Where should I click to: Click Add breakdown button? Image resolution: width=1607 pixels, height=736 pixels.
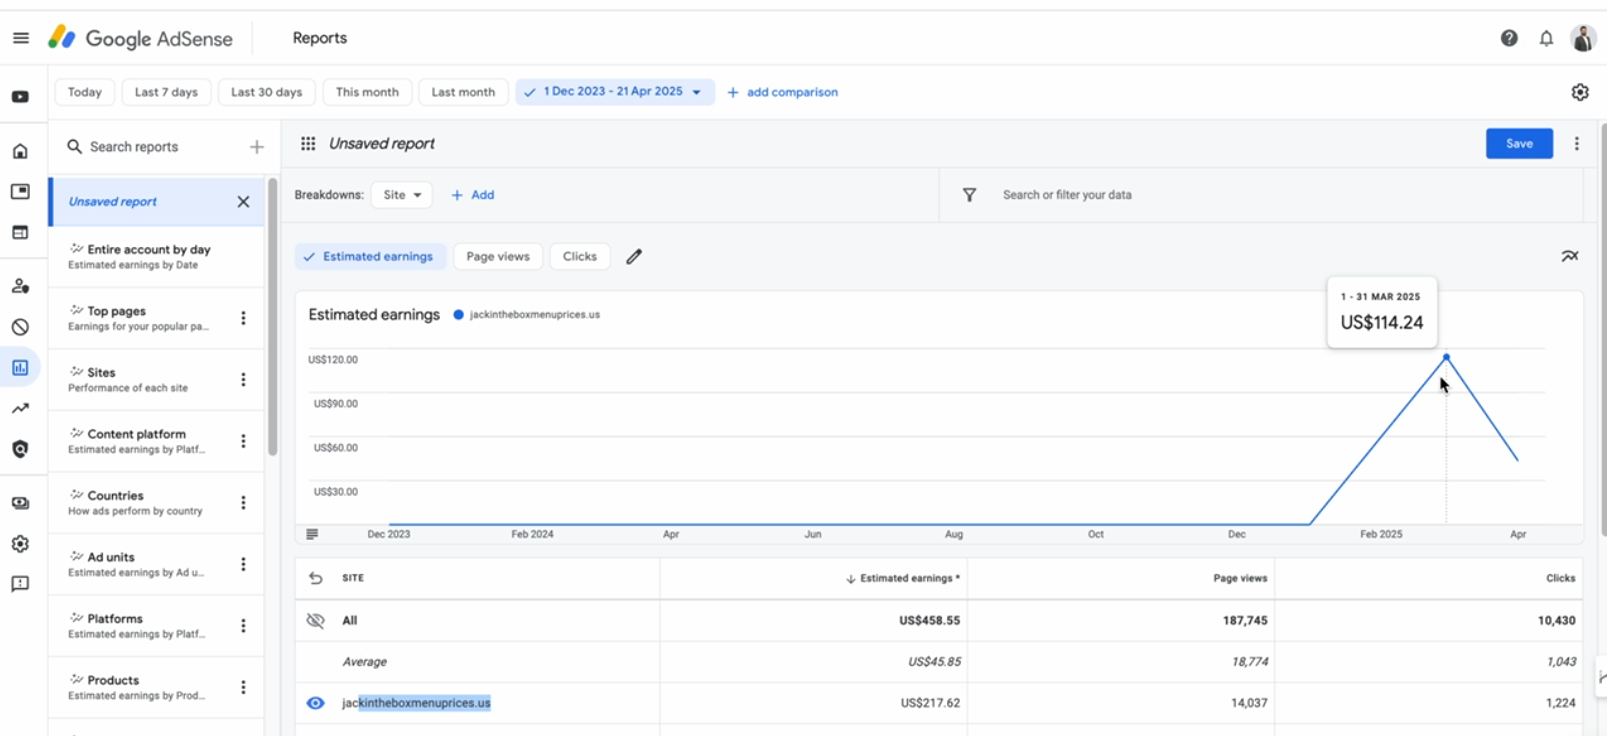pyautogui.click(x=472, y=195)
